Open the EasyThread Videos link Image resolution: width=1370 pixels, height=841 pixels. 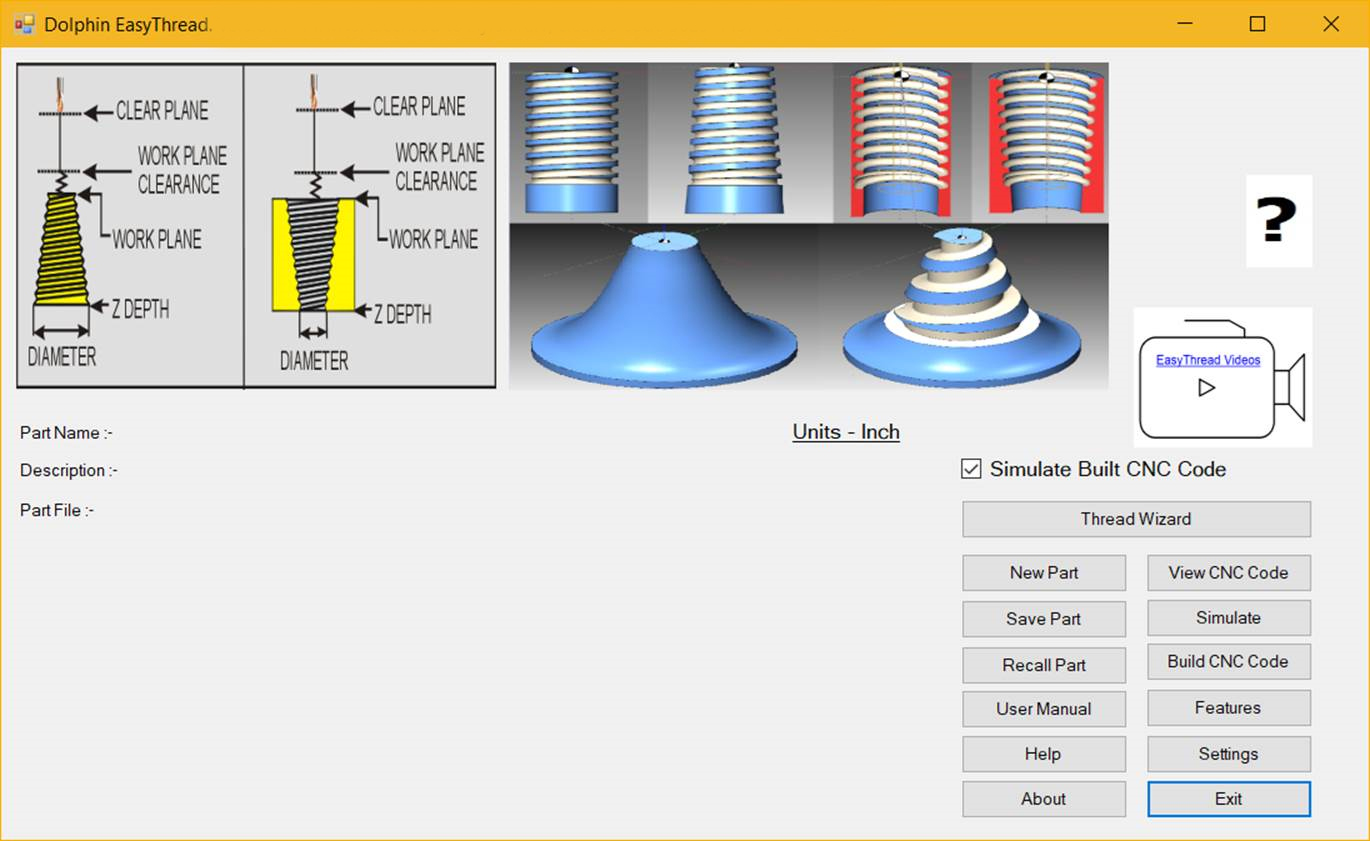(x=1206, y=360)
